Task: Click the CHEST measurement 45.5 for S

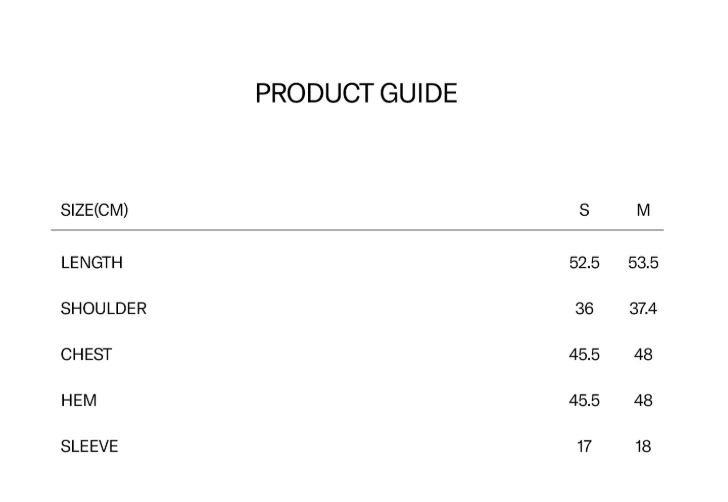Action: click(584, 354)
